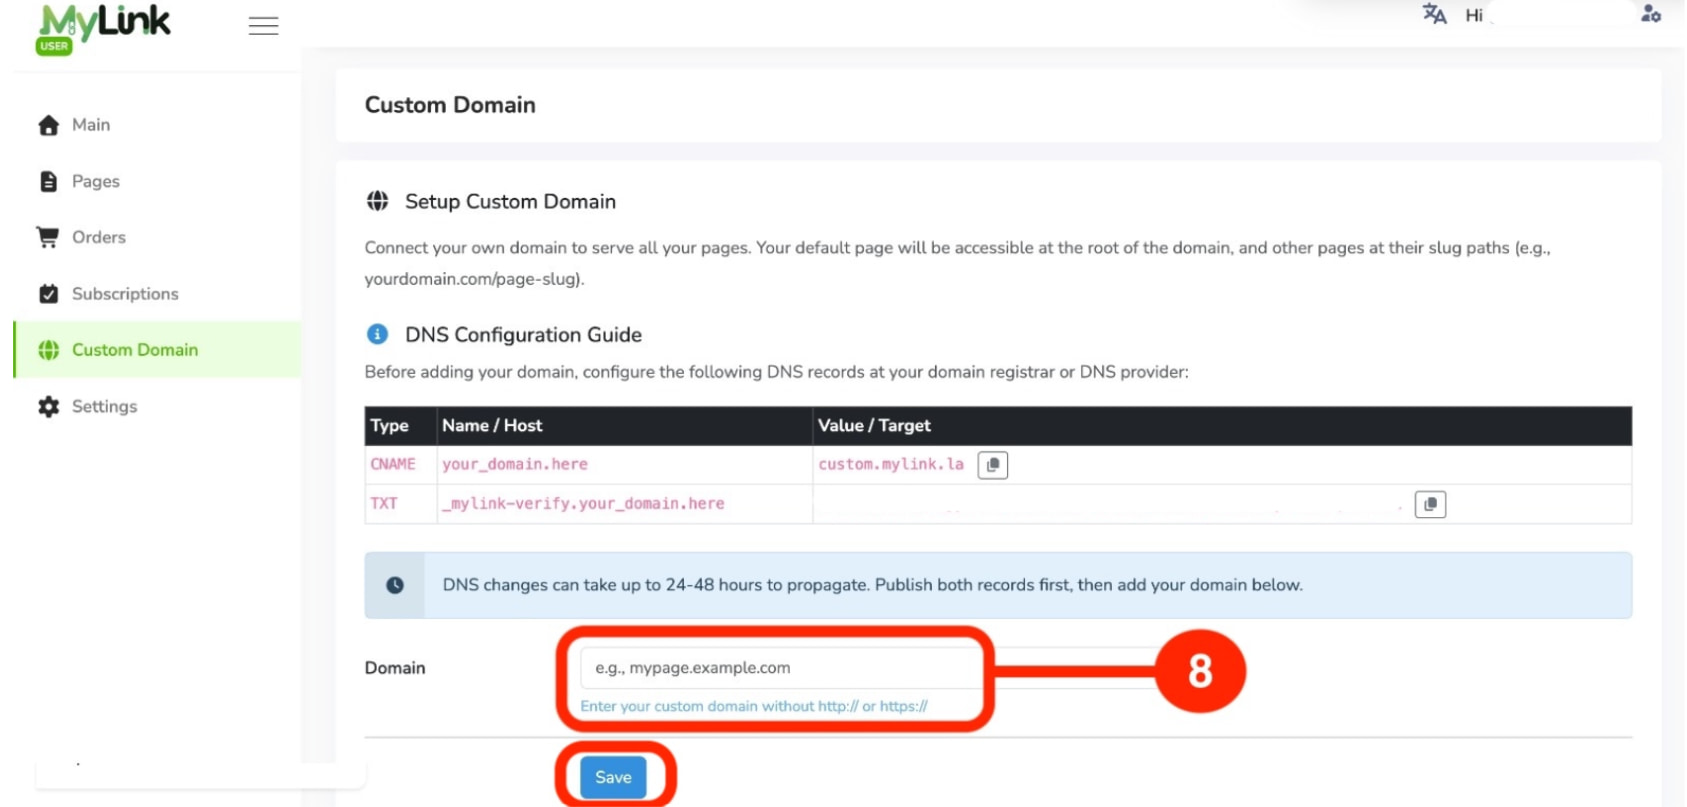Image resolution: width=1687 pixels, height=807 pixels.
Task: Click the Settings gear icon
Action: [48, 406]
